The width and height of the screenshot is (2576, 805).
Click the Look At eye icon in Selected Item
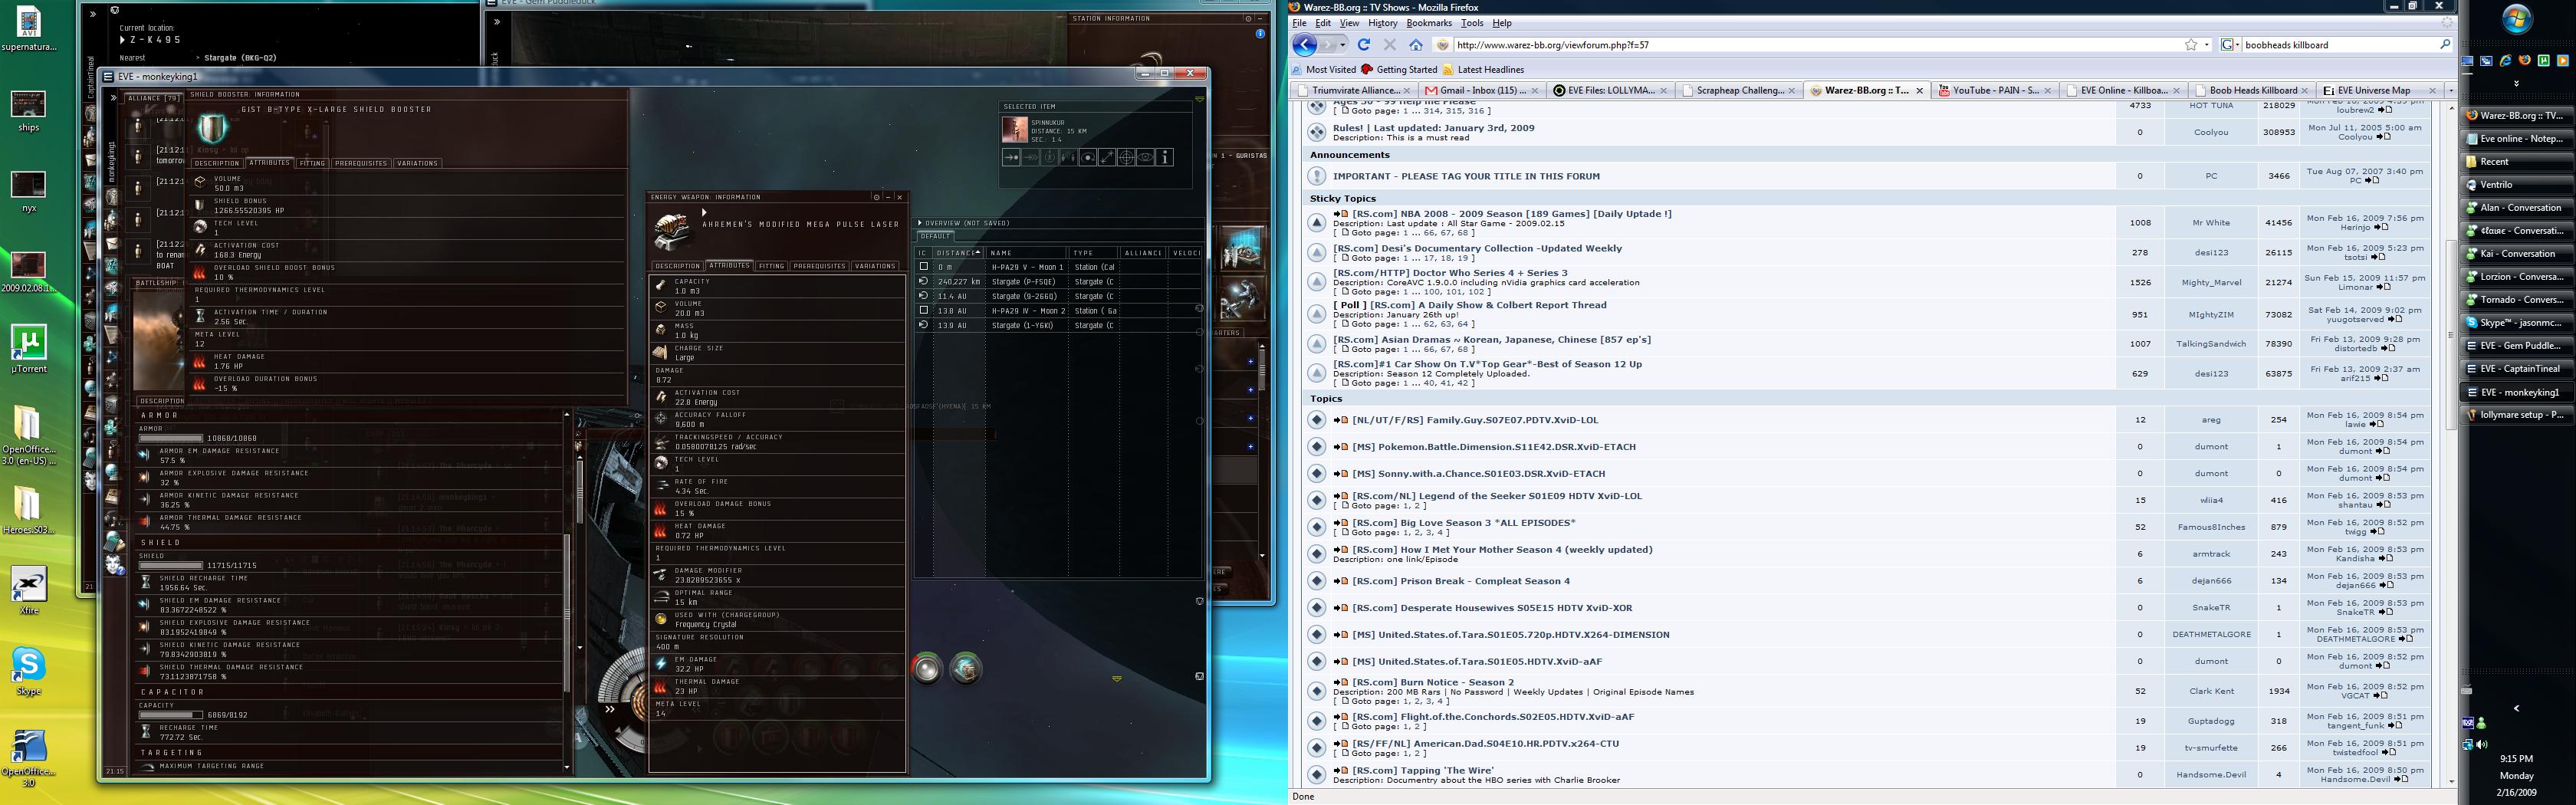(x=1145, y=157)
